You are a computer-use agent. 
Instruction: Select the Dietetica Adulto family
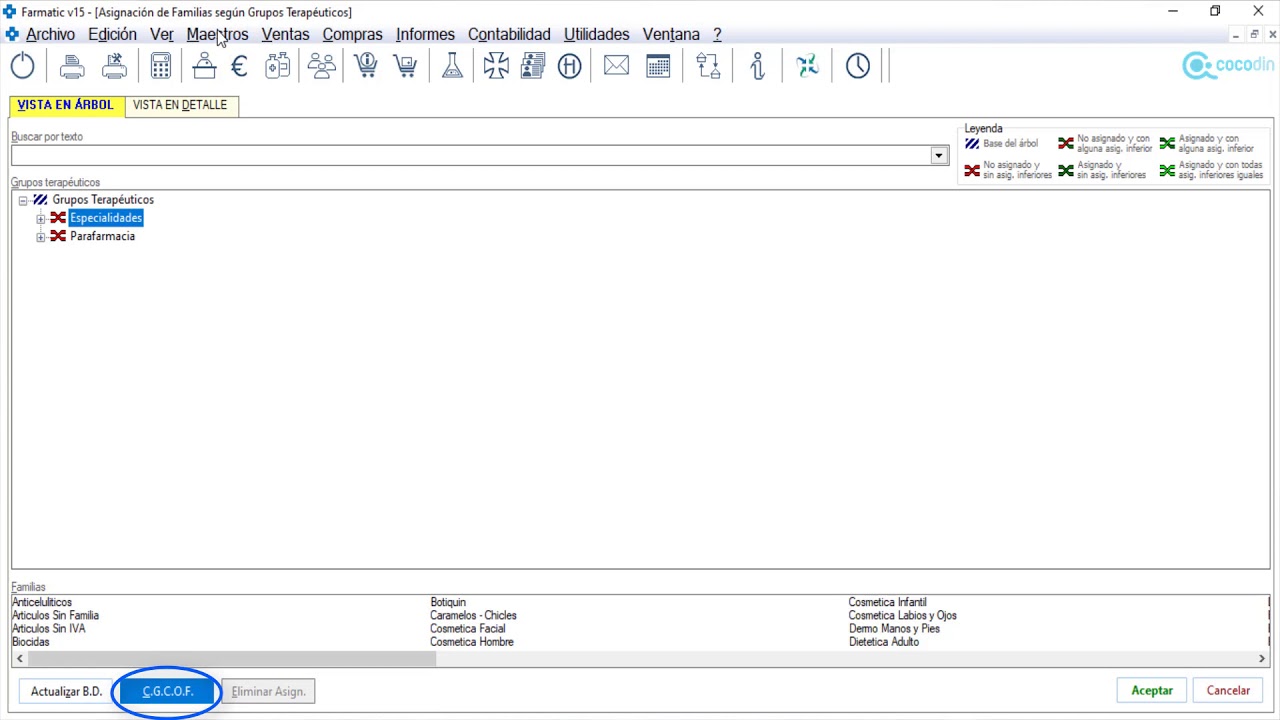[883, 642]
